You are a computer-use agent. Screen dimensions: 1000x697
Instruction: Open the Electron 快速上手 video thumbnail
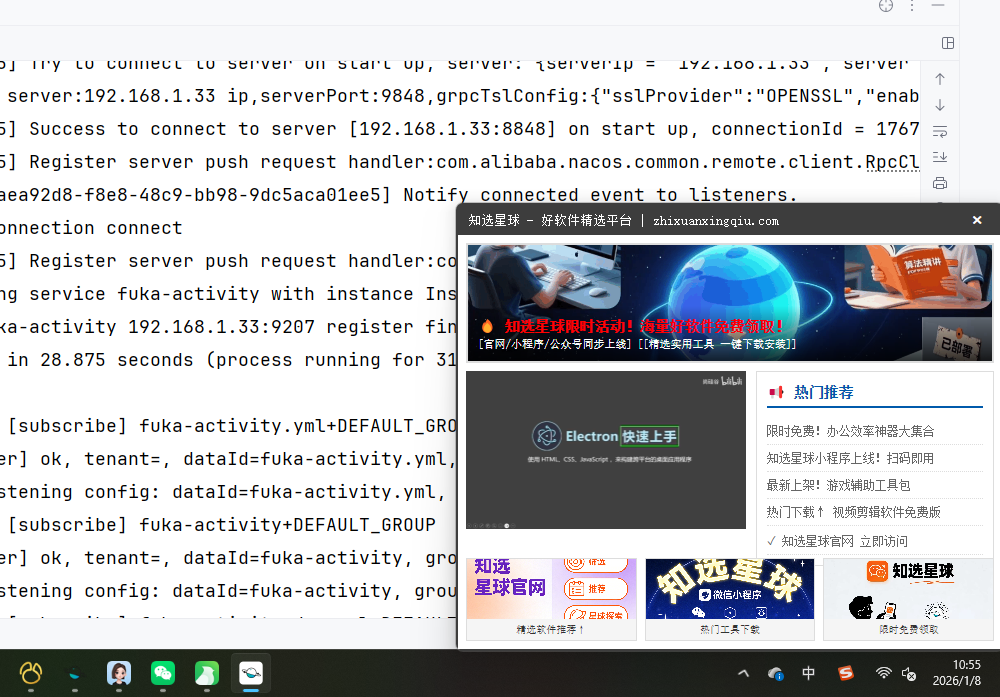pyautogui.click(x=606, y=450)
